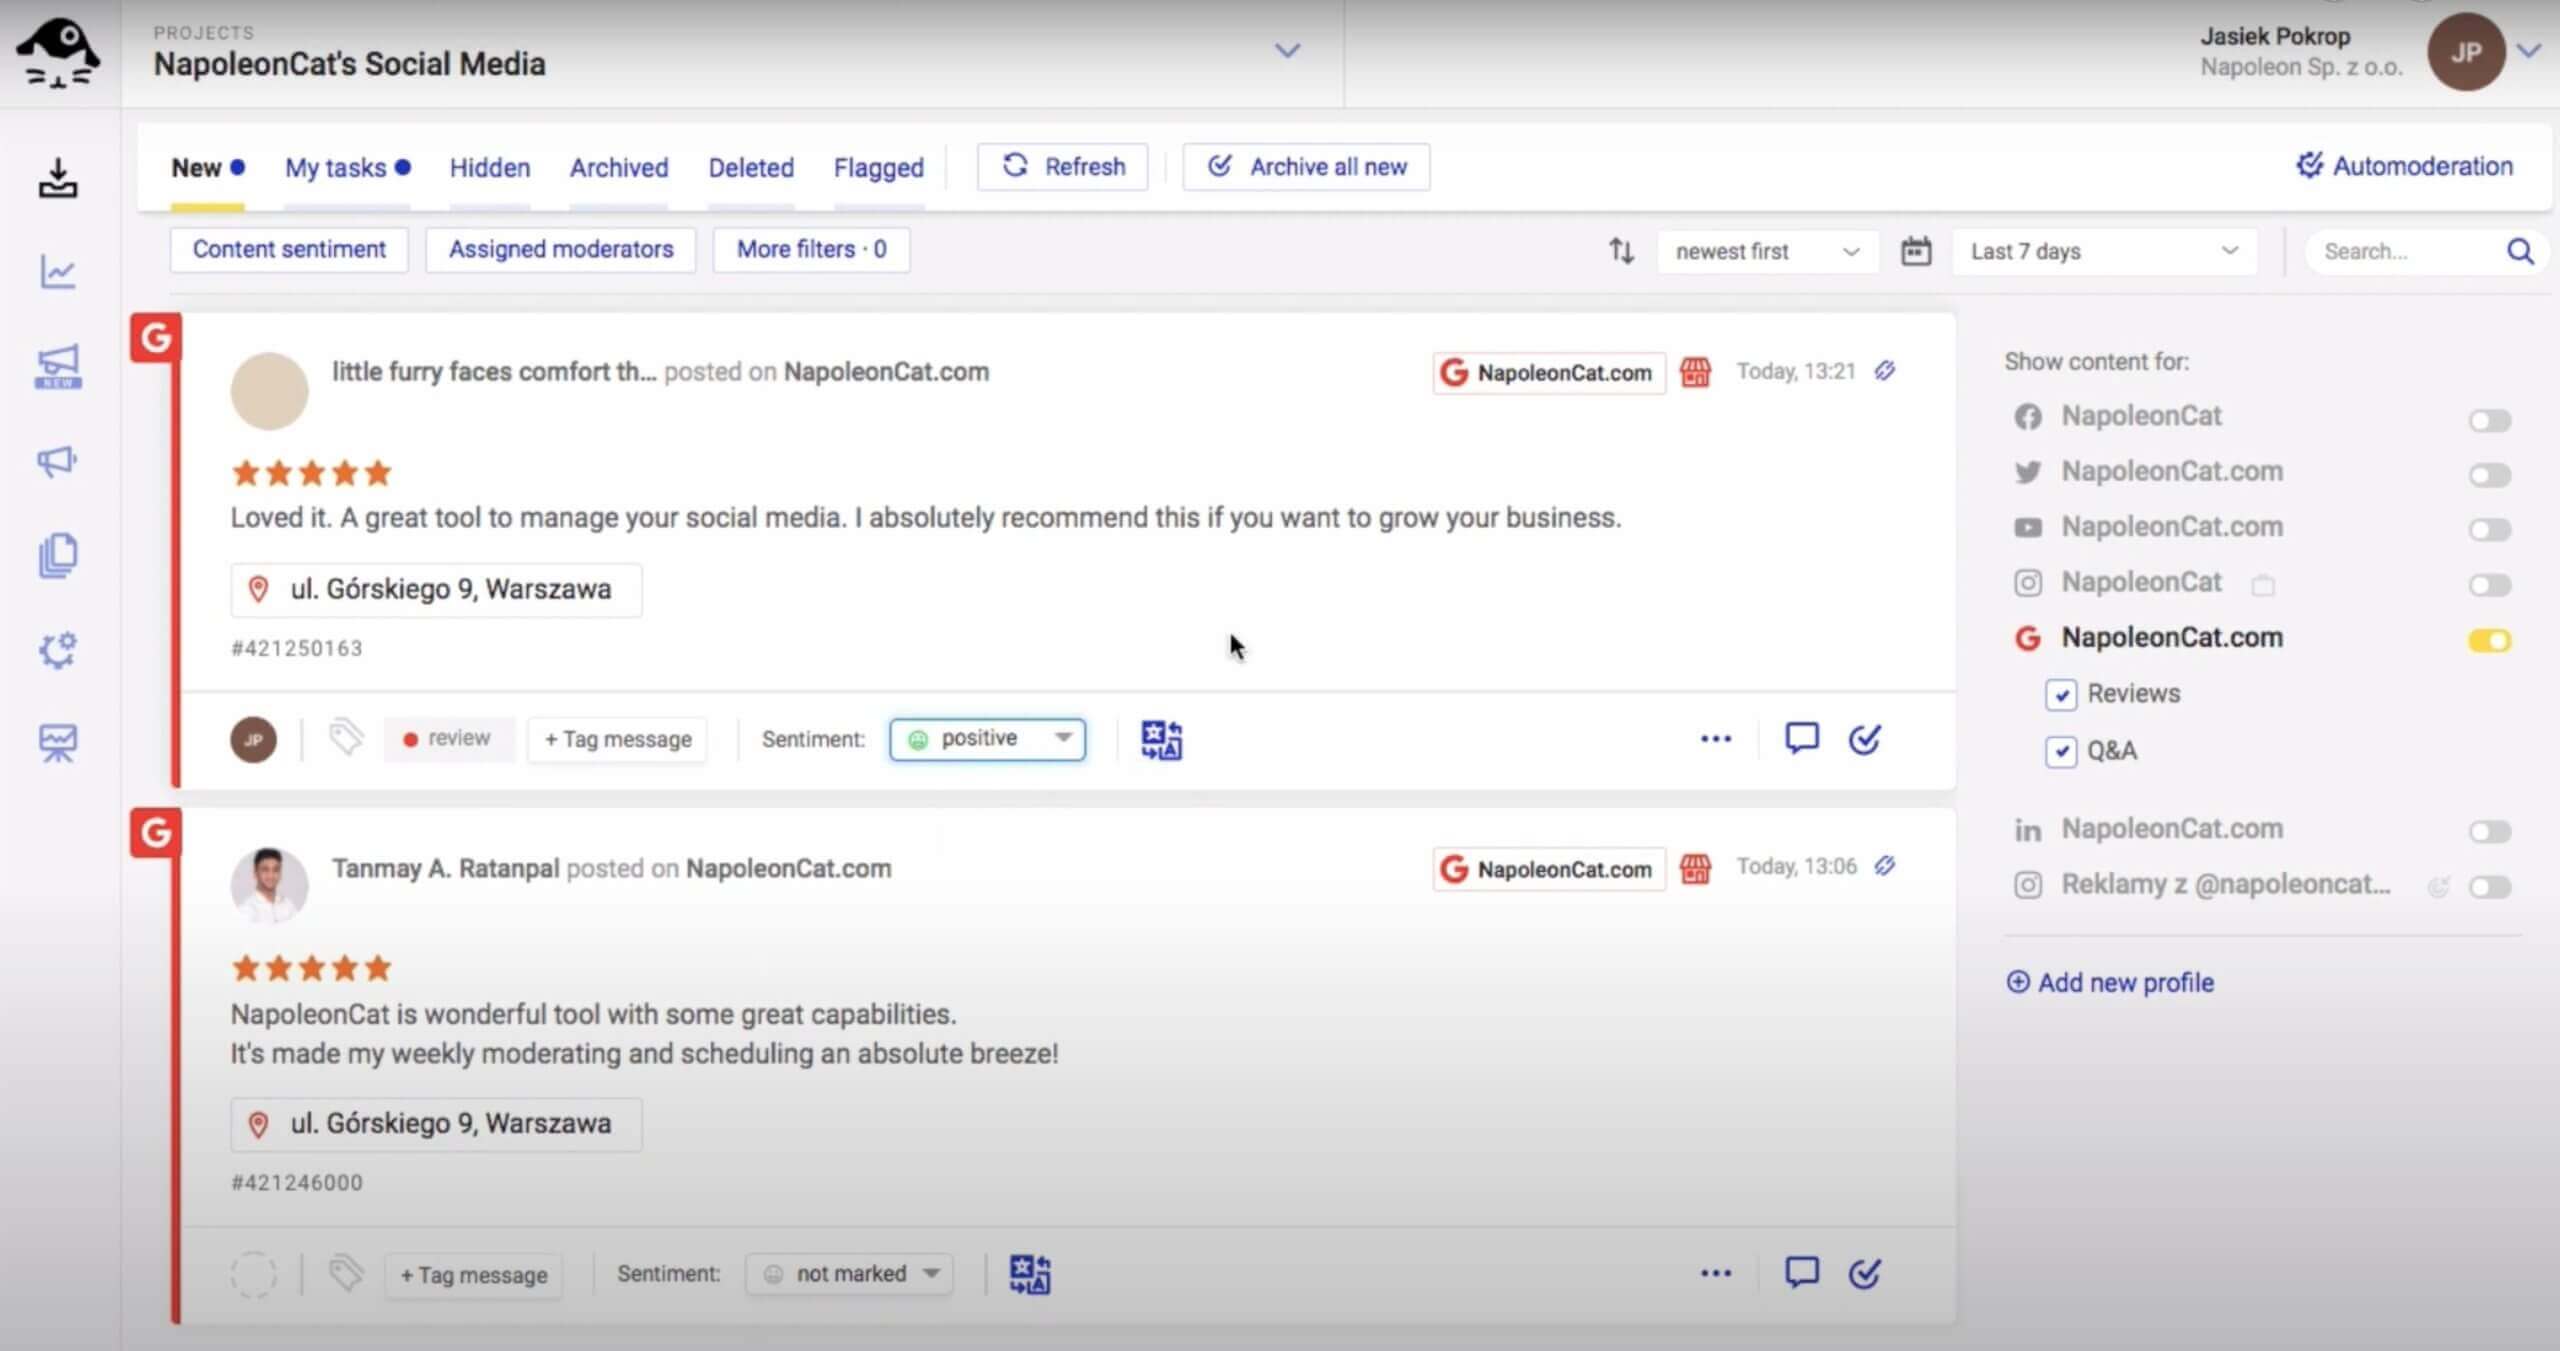Click Tanmay A. Ratanpal's profile photo
Screen dimensions: 2560x1351
(269, 885)
